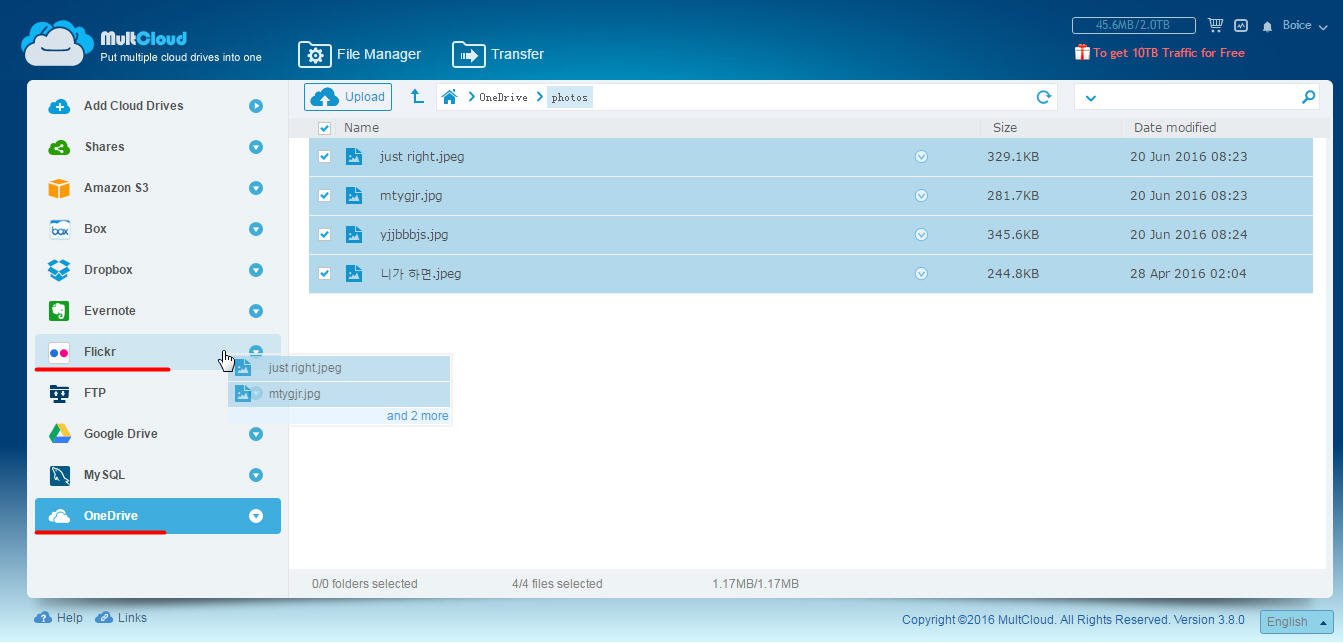Expand Google Drive dropdown arrow

tap(256, 434)
